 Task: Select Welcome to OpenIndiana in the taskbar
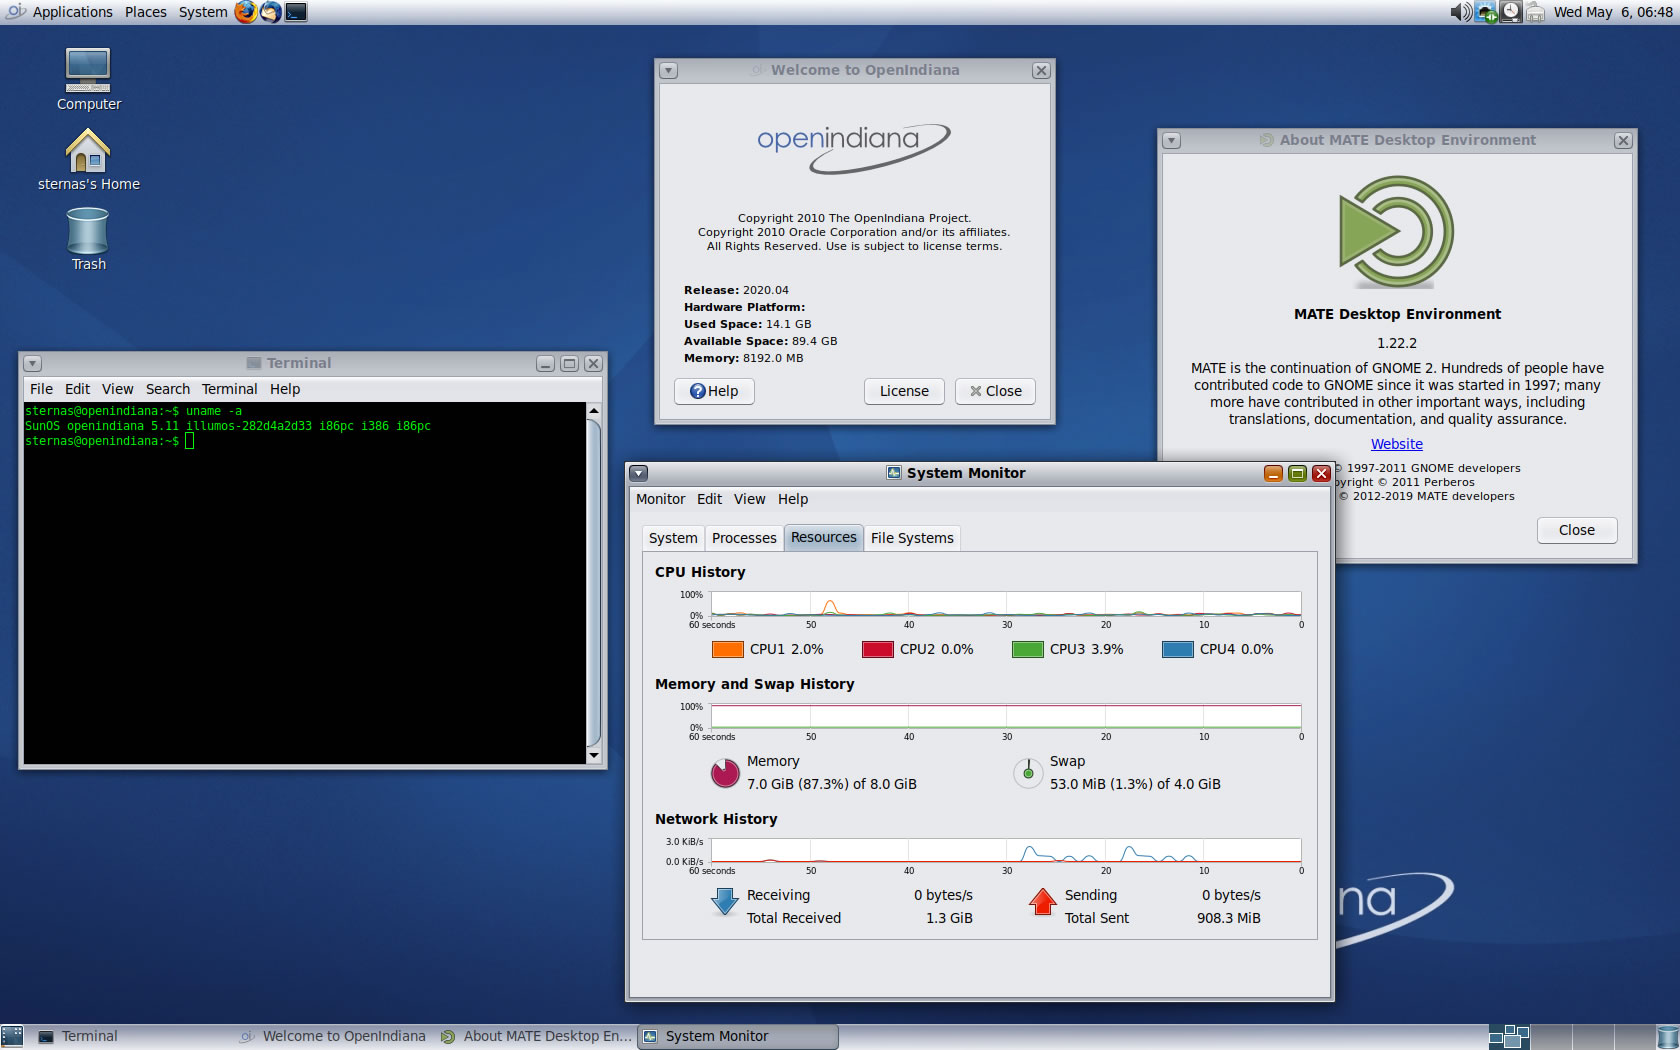pyautogui.click(x=334, y=1037)
